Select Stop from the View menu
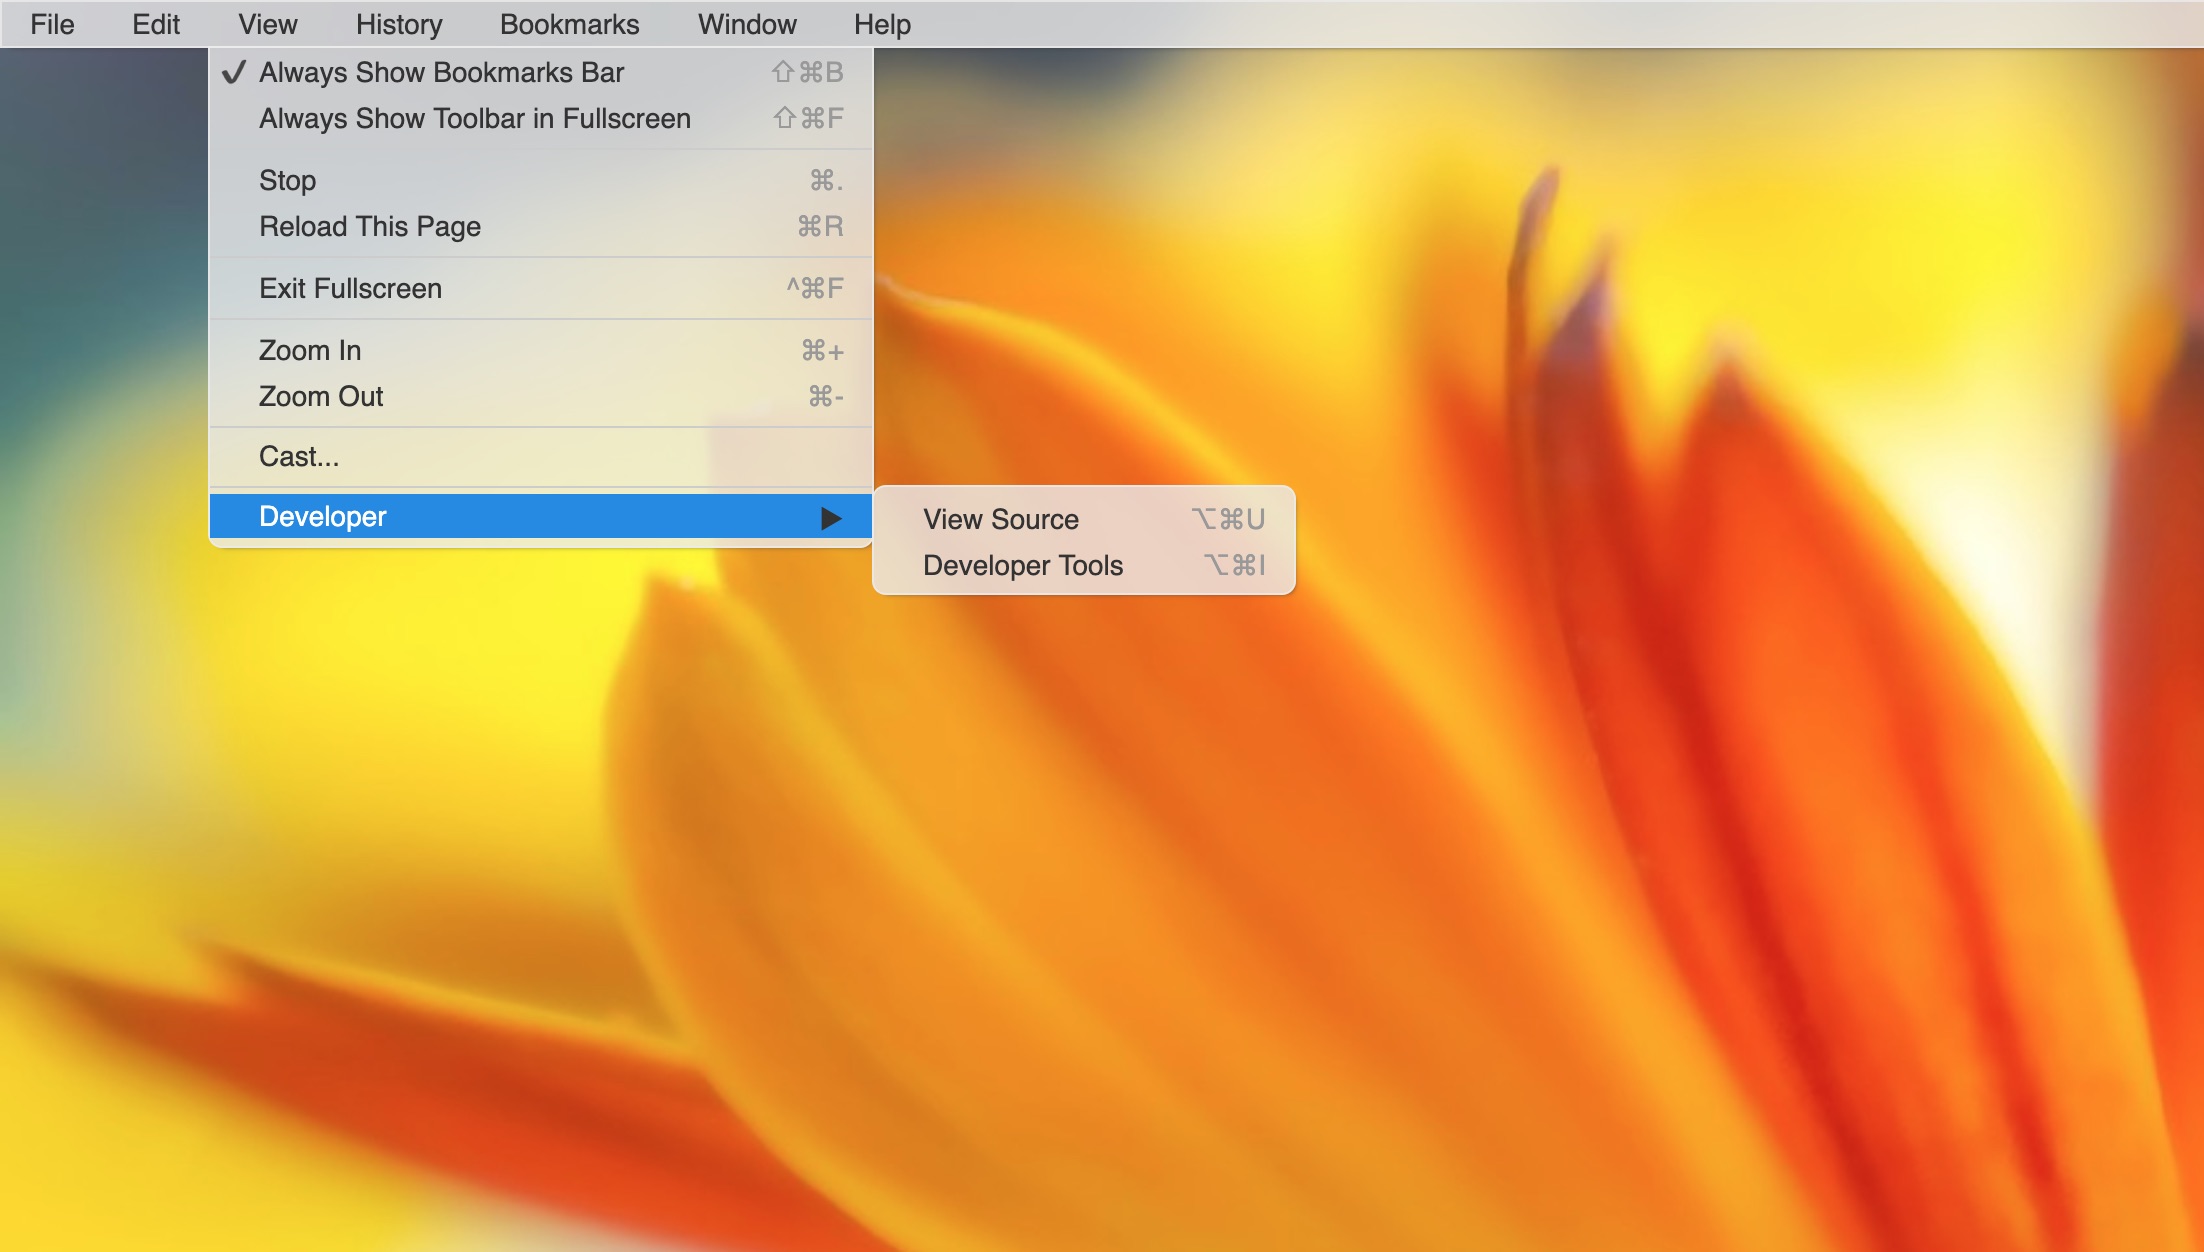 pyautogui.click(x=288, y=180)
